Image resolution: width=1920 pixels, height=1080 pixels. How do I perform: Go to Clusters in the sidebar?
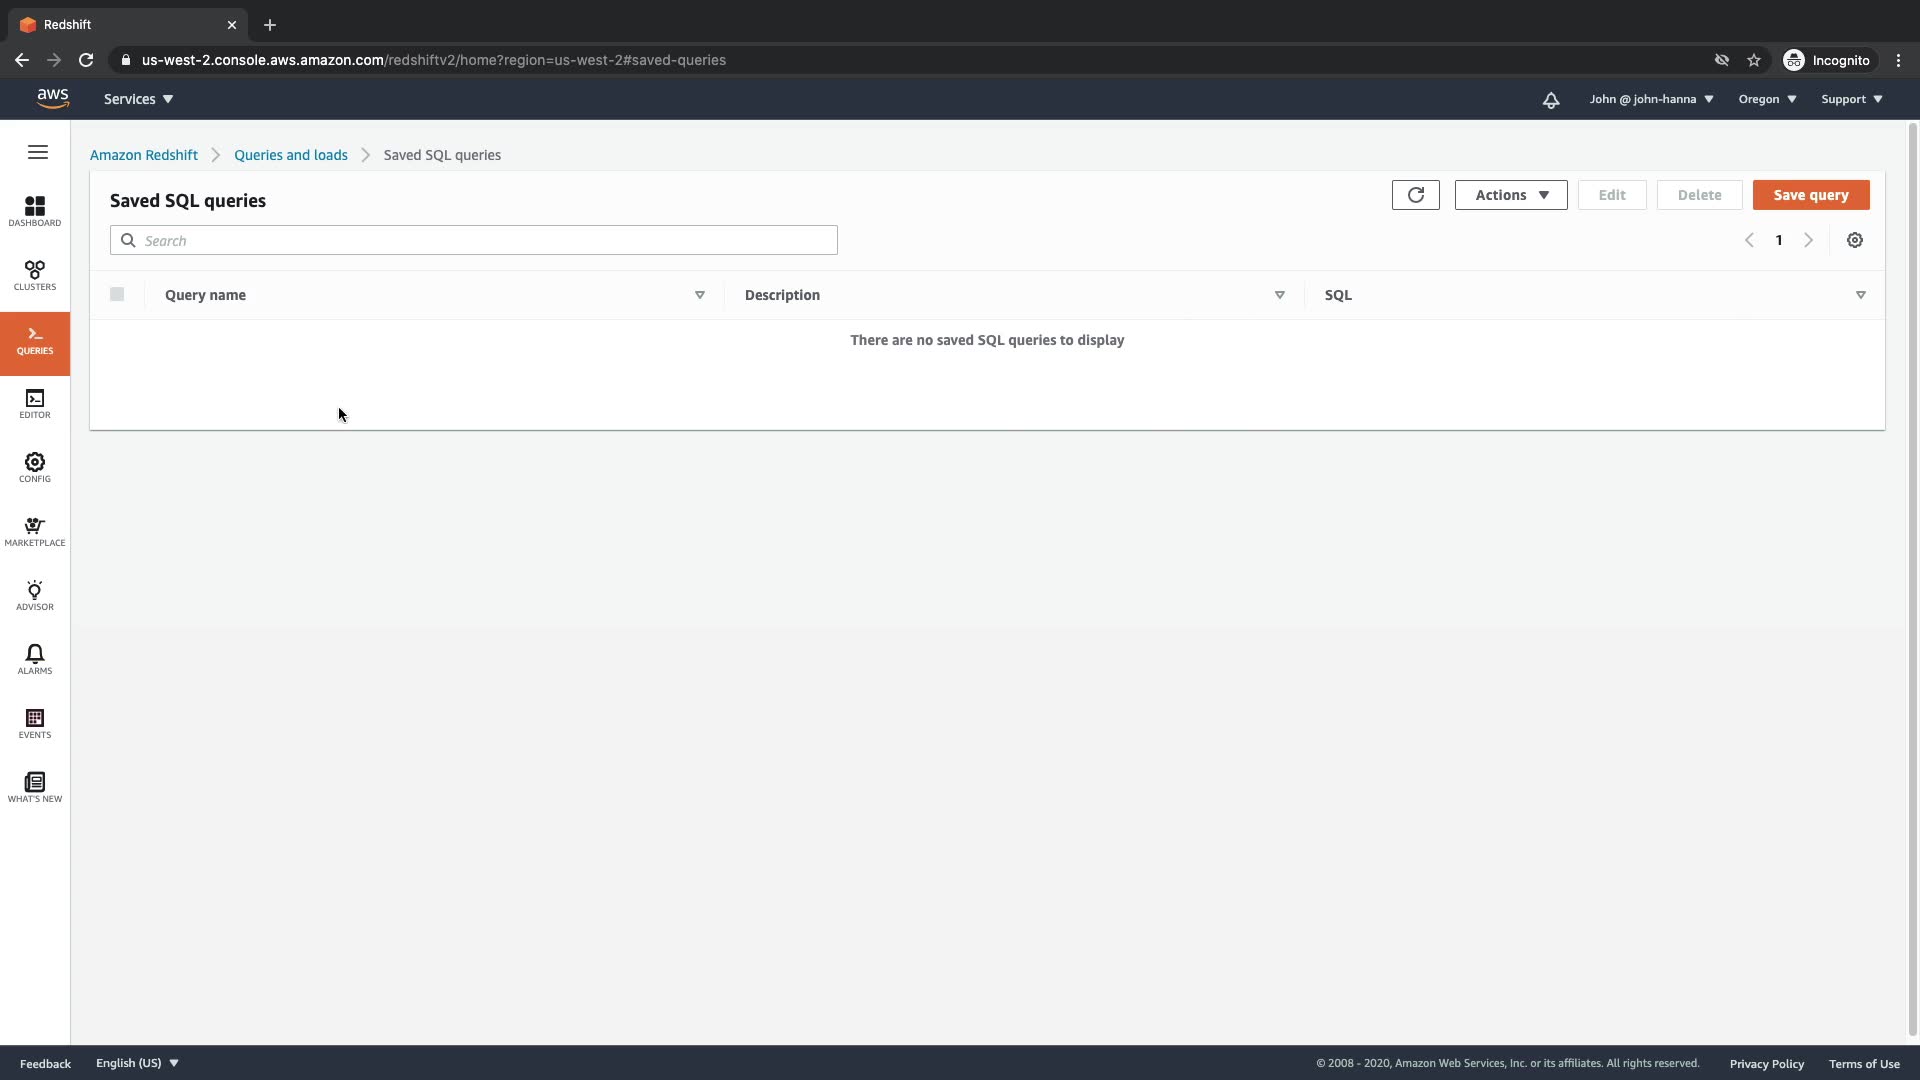click(x=35, y=275)
